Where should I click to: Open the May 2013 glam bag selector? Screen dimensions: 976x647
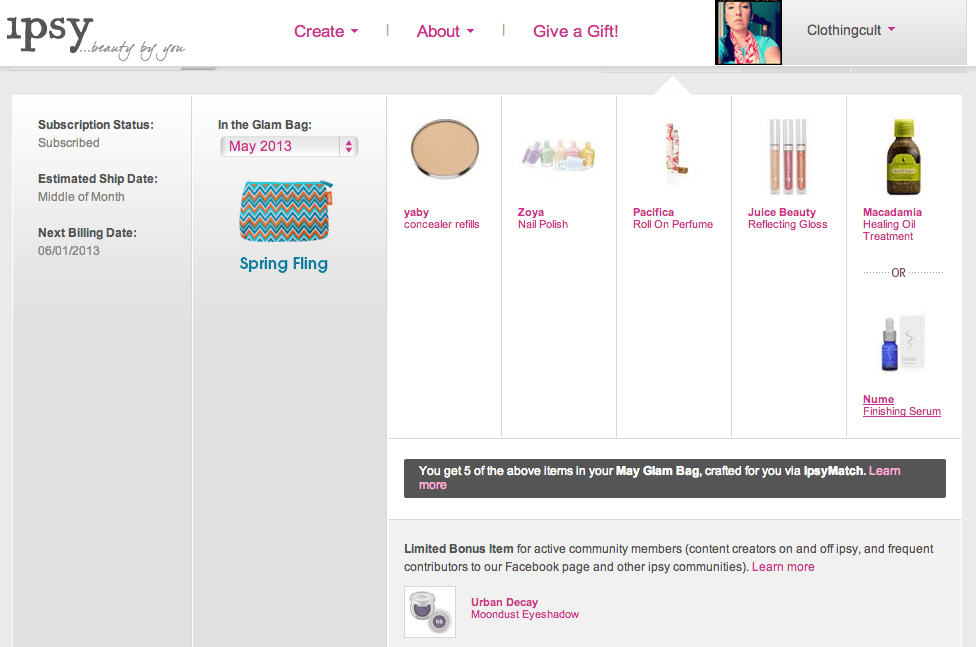(289, 146)
